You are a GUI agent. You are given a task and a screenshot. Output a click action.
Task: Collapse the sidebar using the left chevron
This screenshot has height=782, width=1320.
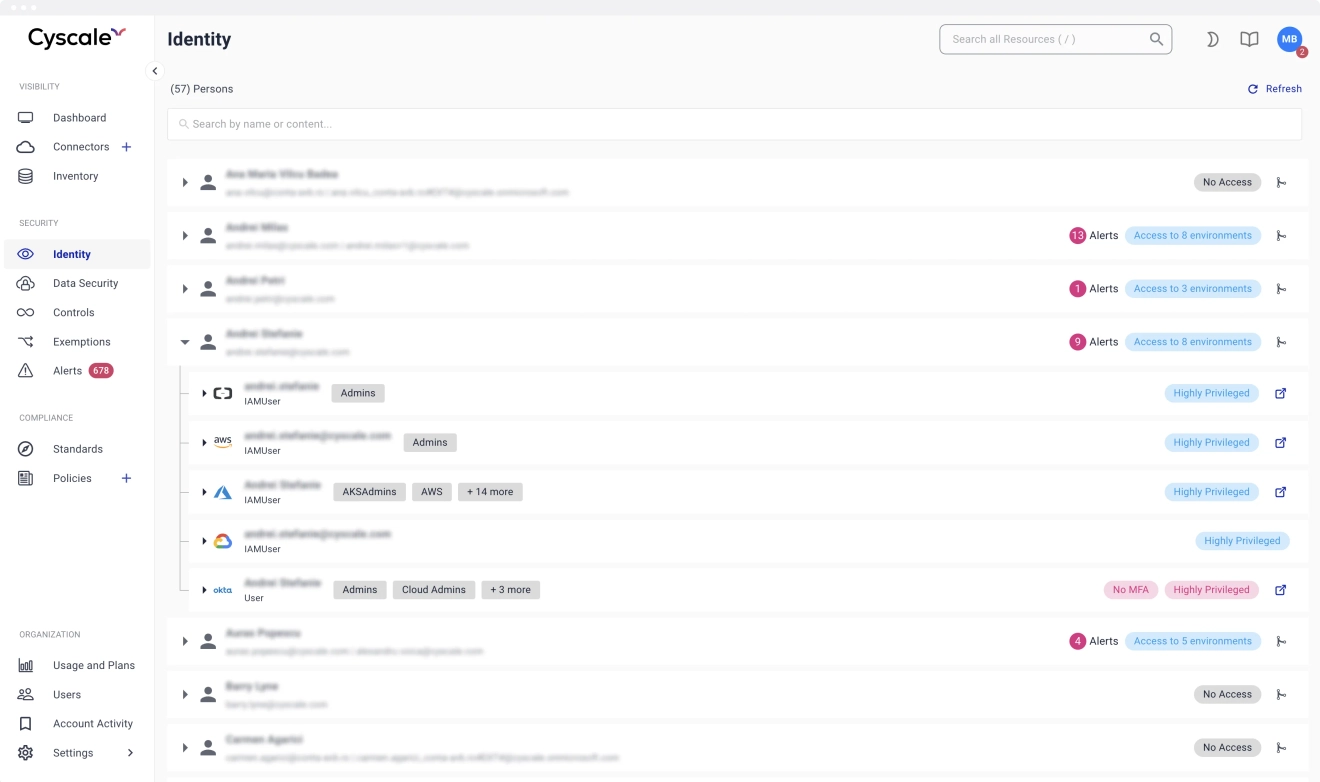155,71
